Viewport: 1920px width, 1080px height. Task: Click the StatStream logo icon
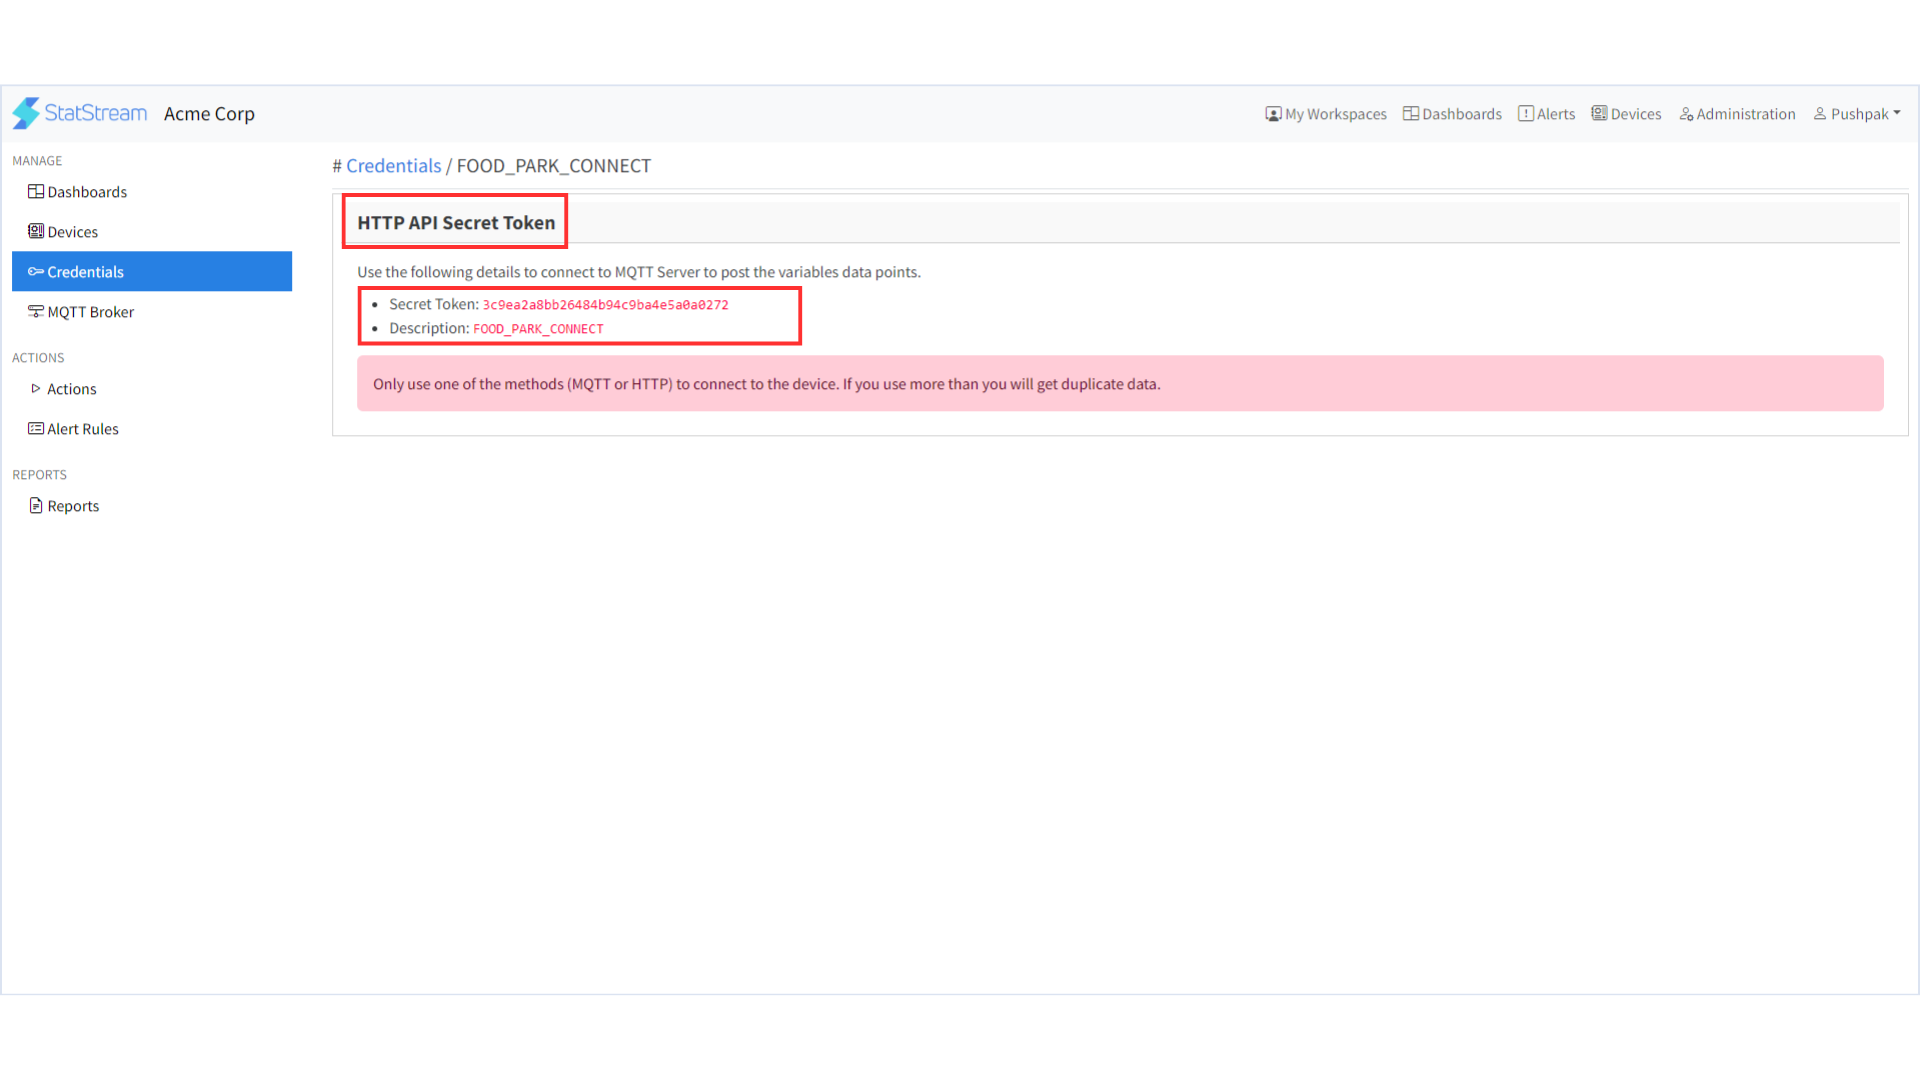[27, 113]
